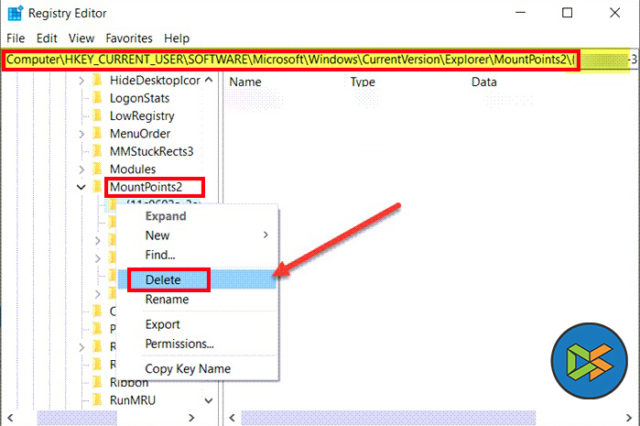Minimize the Registry Editor window
The image size is (640, 426).
pos(520,13)
